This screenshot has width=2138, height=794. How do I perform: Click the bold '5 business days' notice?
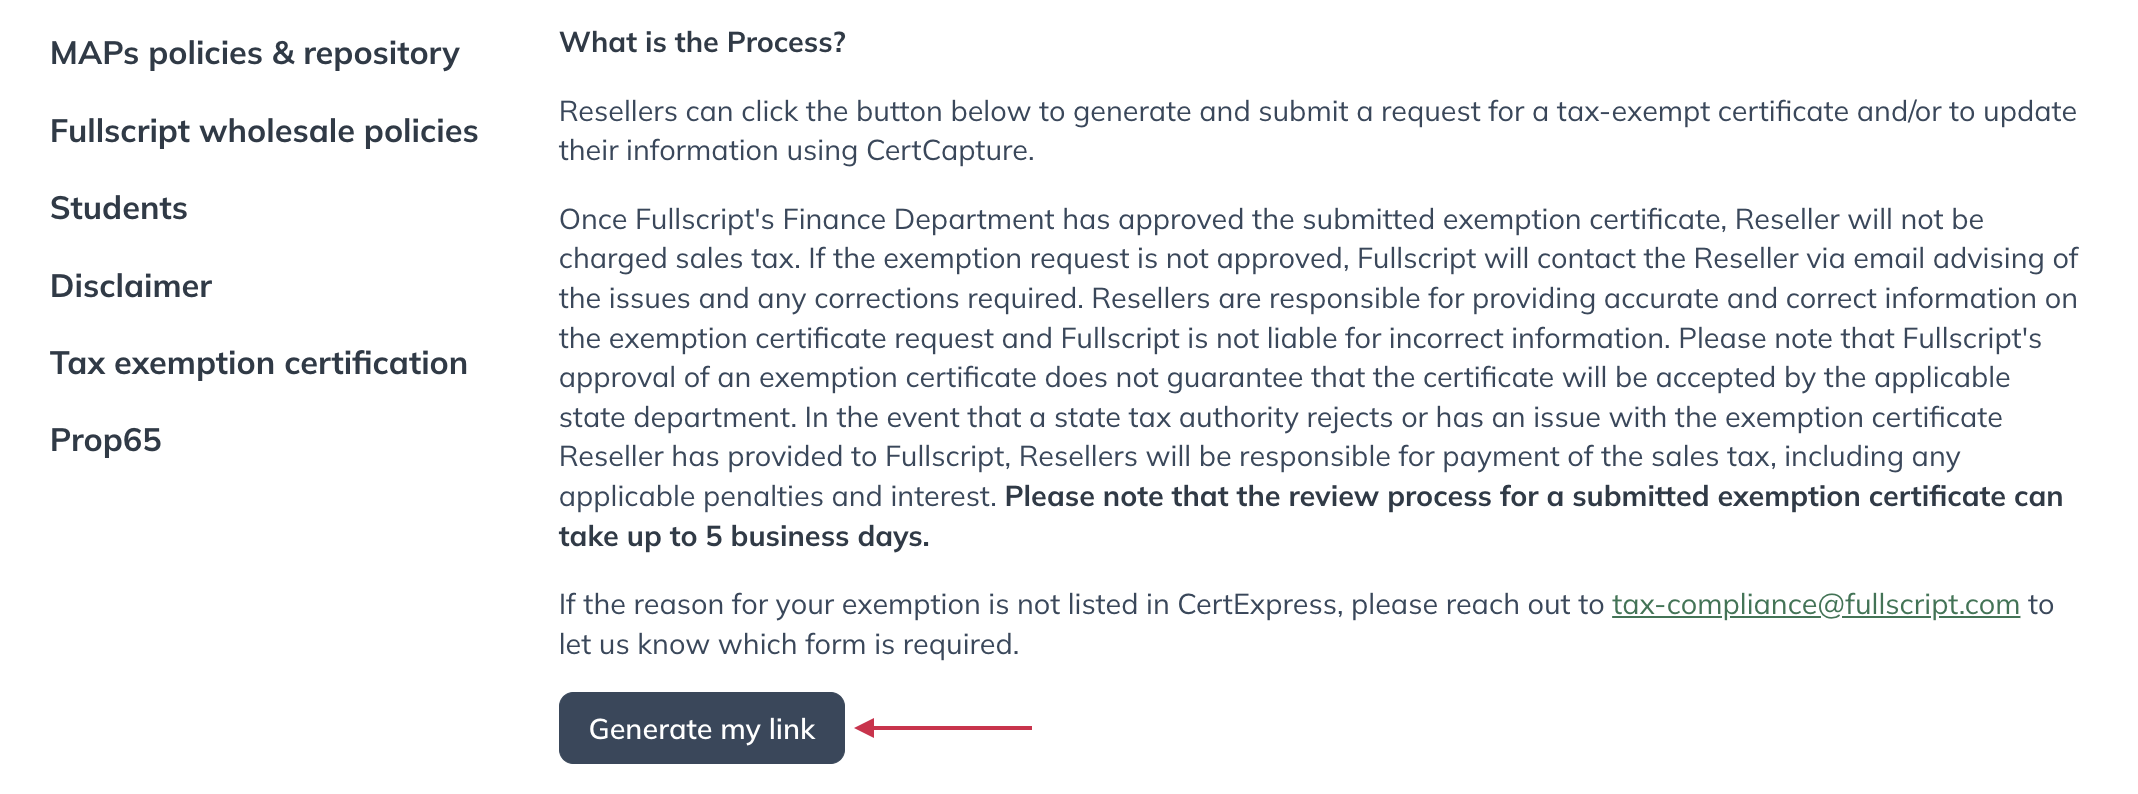(1311, 516)
